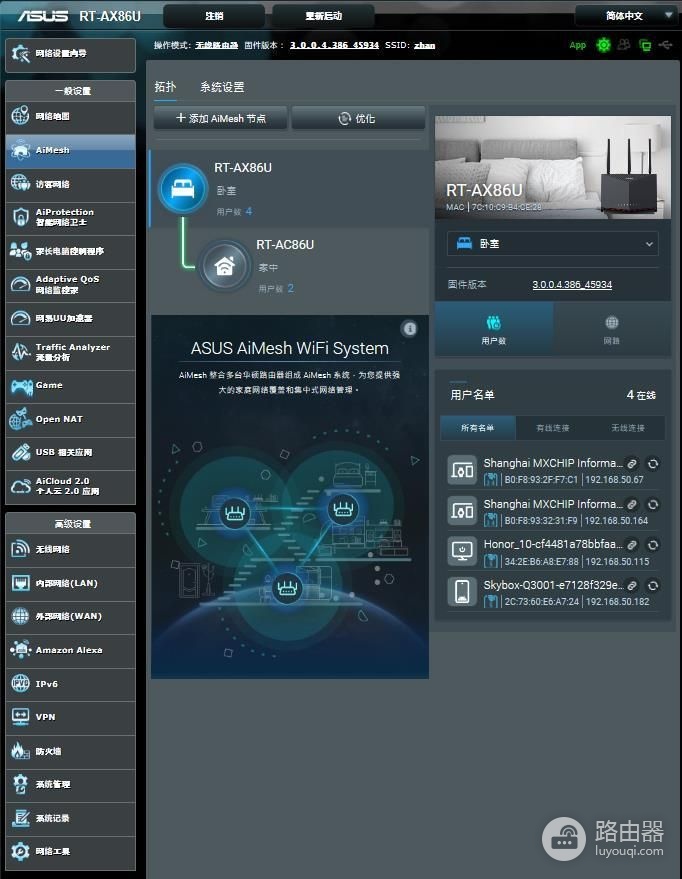Select the 用户数 clients tab
This screenshot has height=879, width=682.
coord(494,330)
